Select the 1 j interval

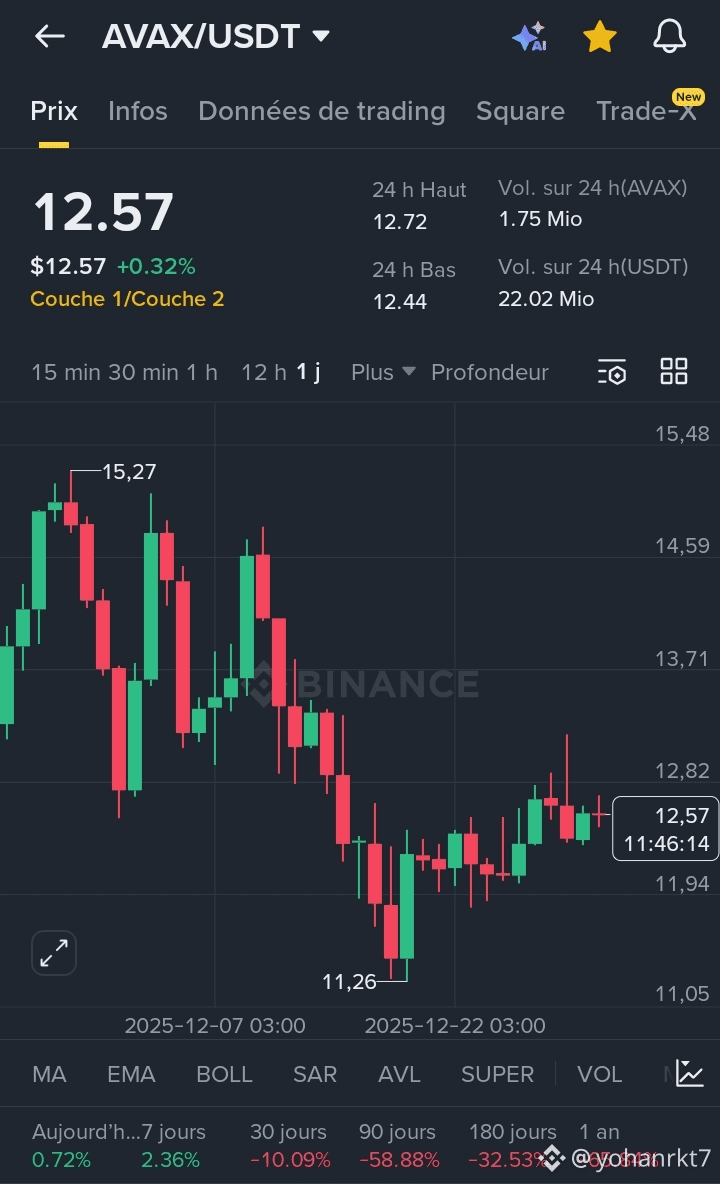[308, 372]
